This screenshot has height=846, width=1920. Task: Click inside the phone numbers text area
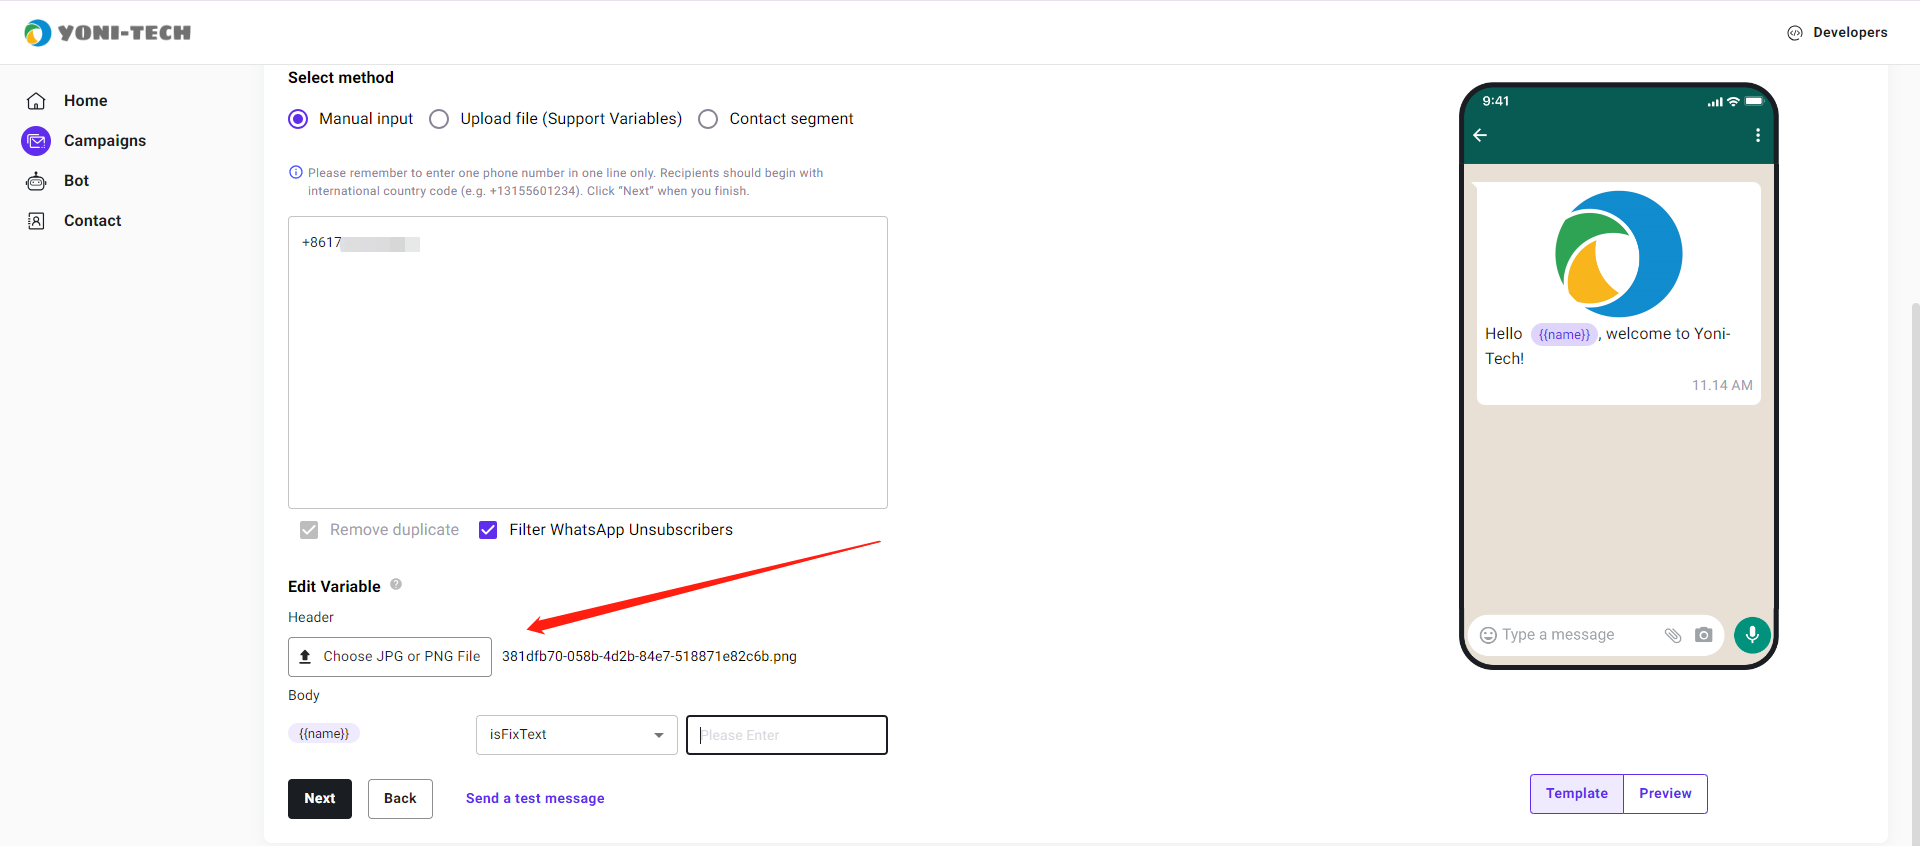pyautogui.click(x=588, y=362)
